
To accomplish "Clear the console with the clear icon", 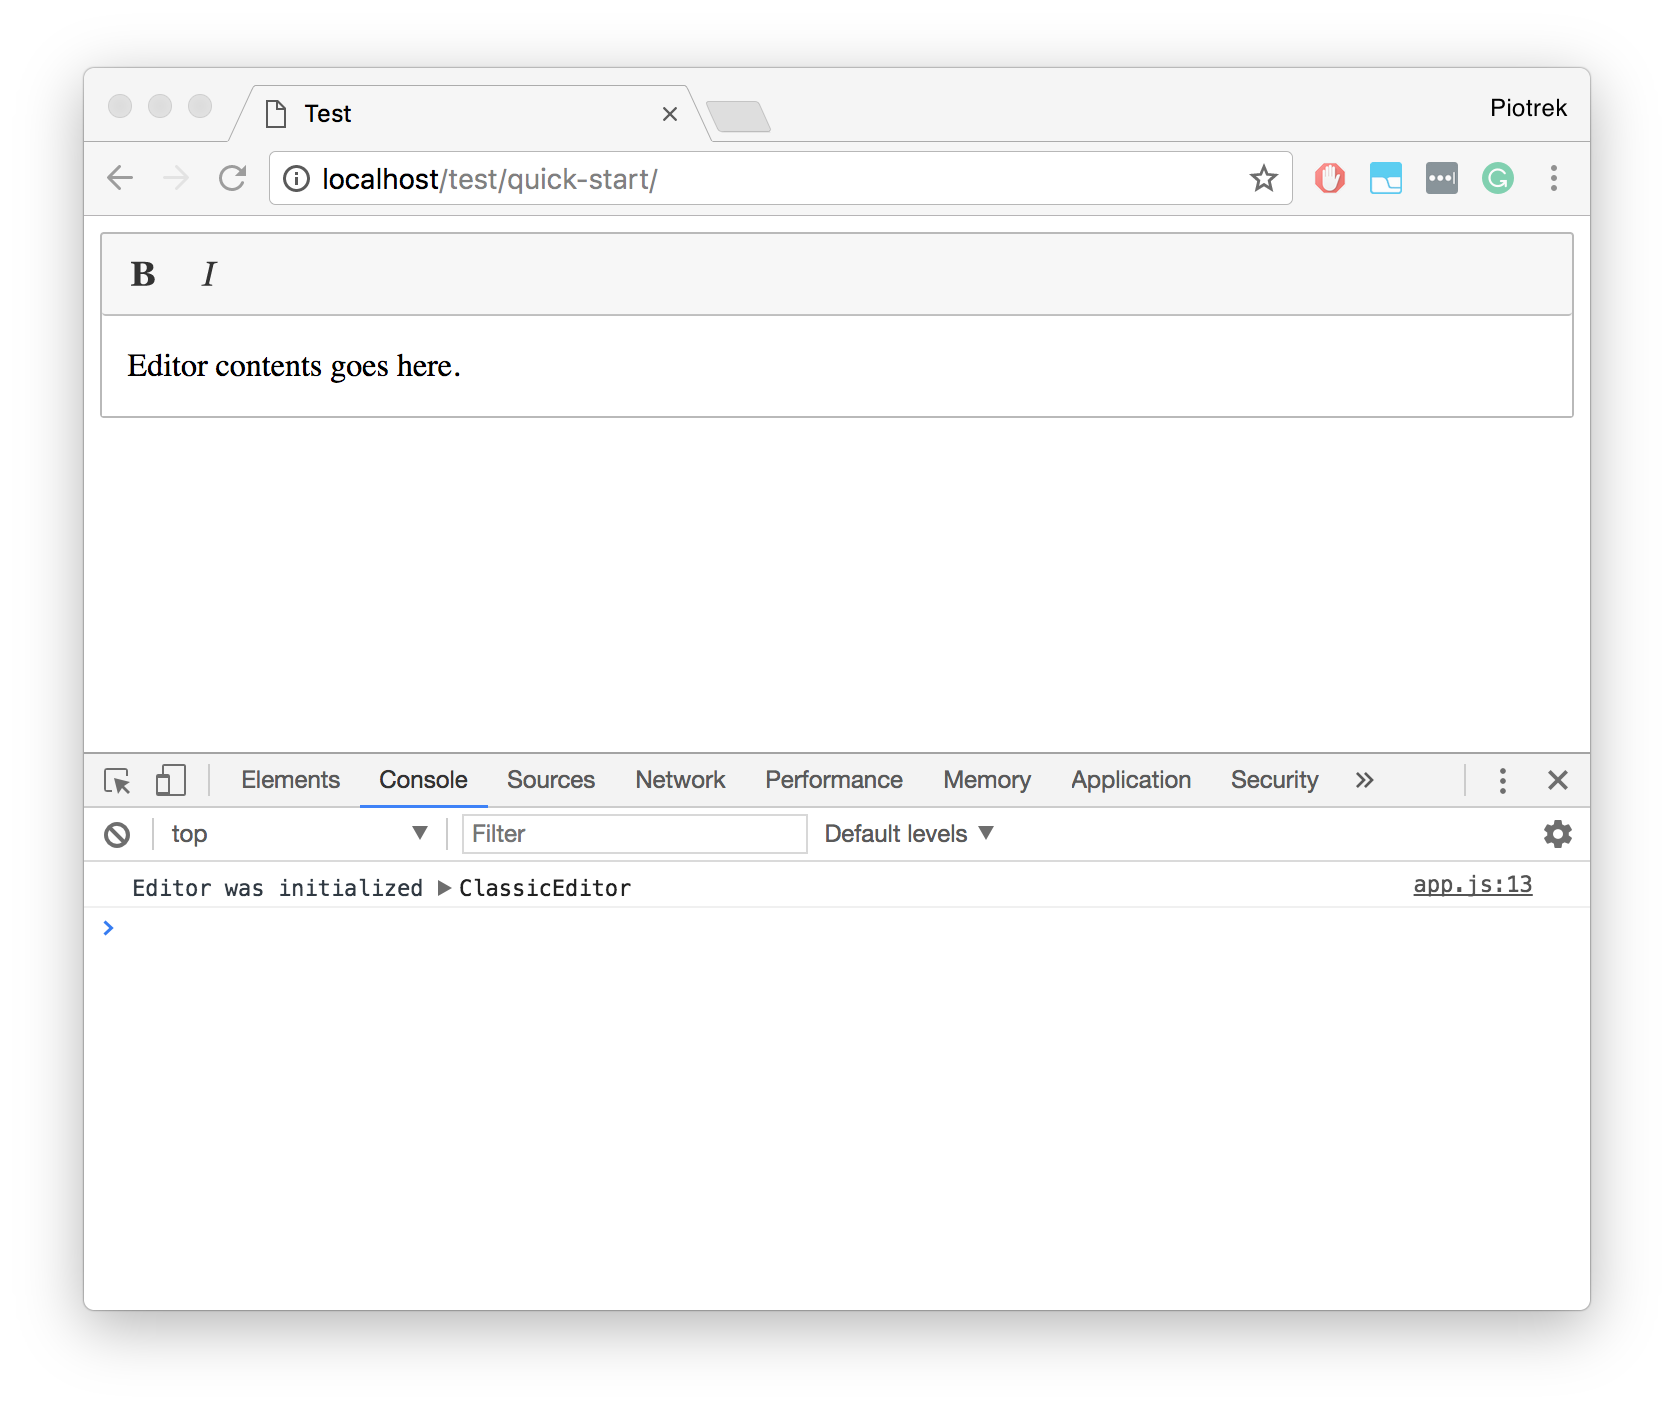I will (117, 835).
